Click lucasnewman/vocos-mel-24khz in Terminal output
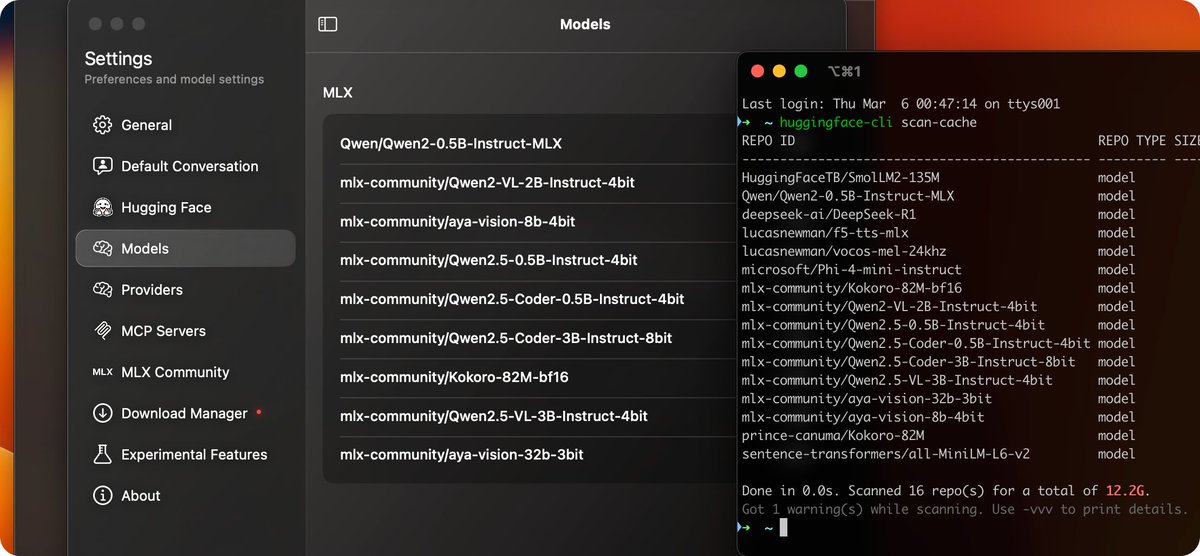The height and width of the screenshot is (556, 1200). click(x=844, y=251)
